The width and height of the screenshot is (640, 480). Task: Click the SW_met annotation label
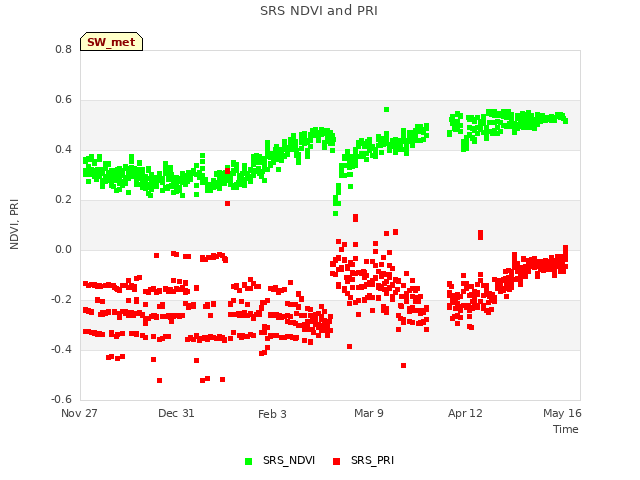point(111,42)
